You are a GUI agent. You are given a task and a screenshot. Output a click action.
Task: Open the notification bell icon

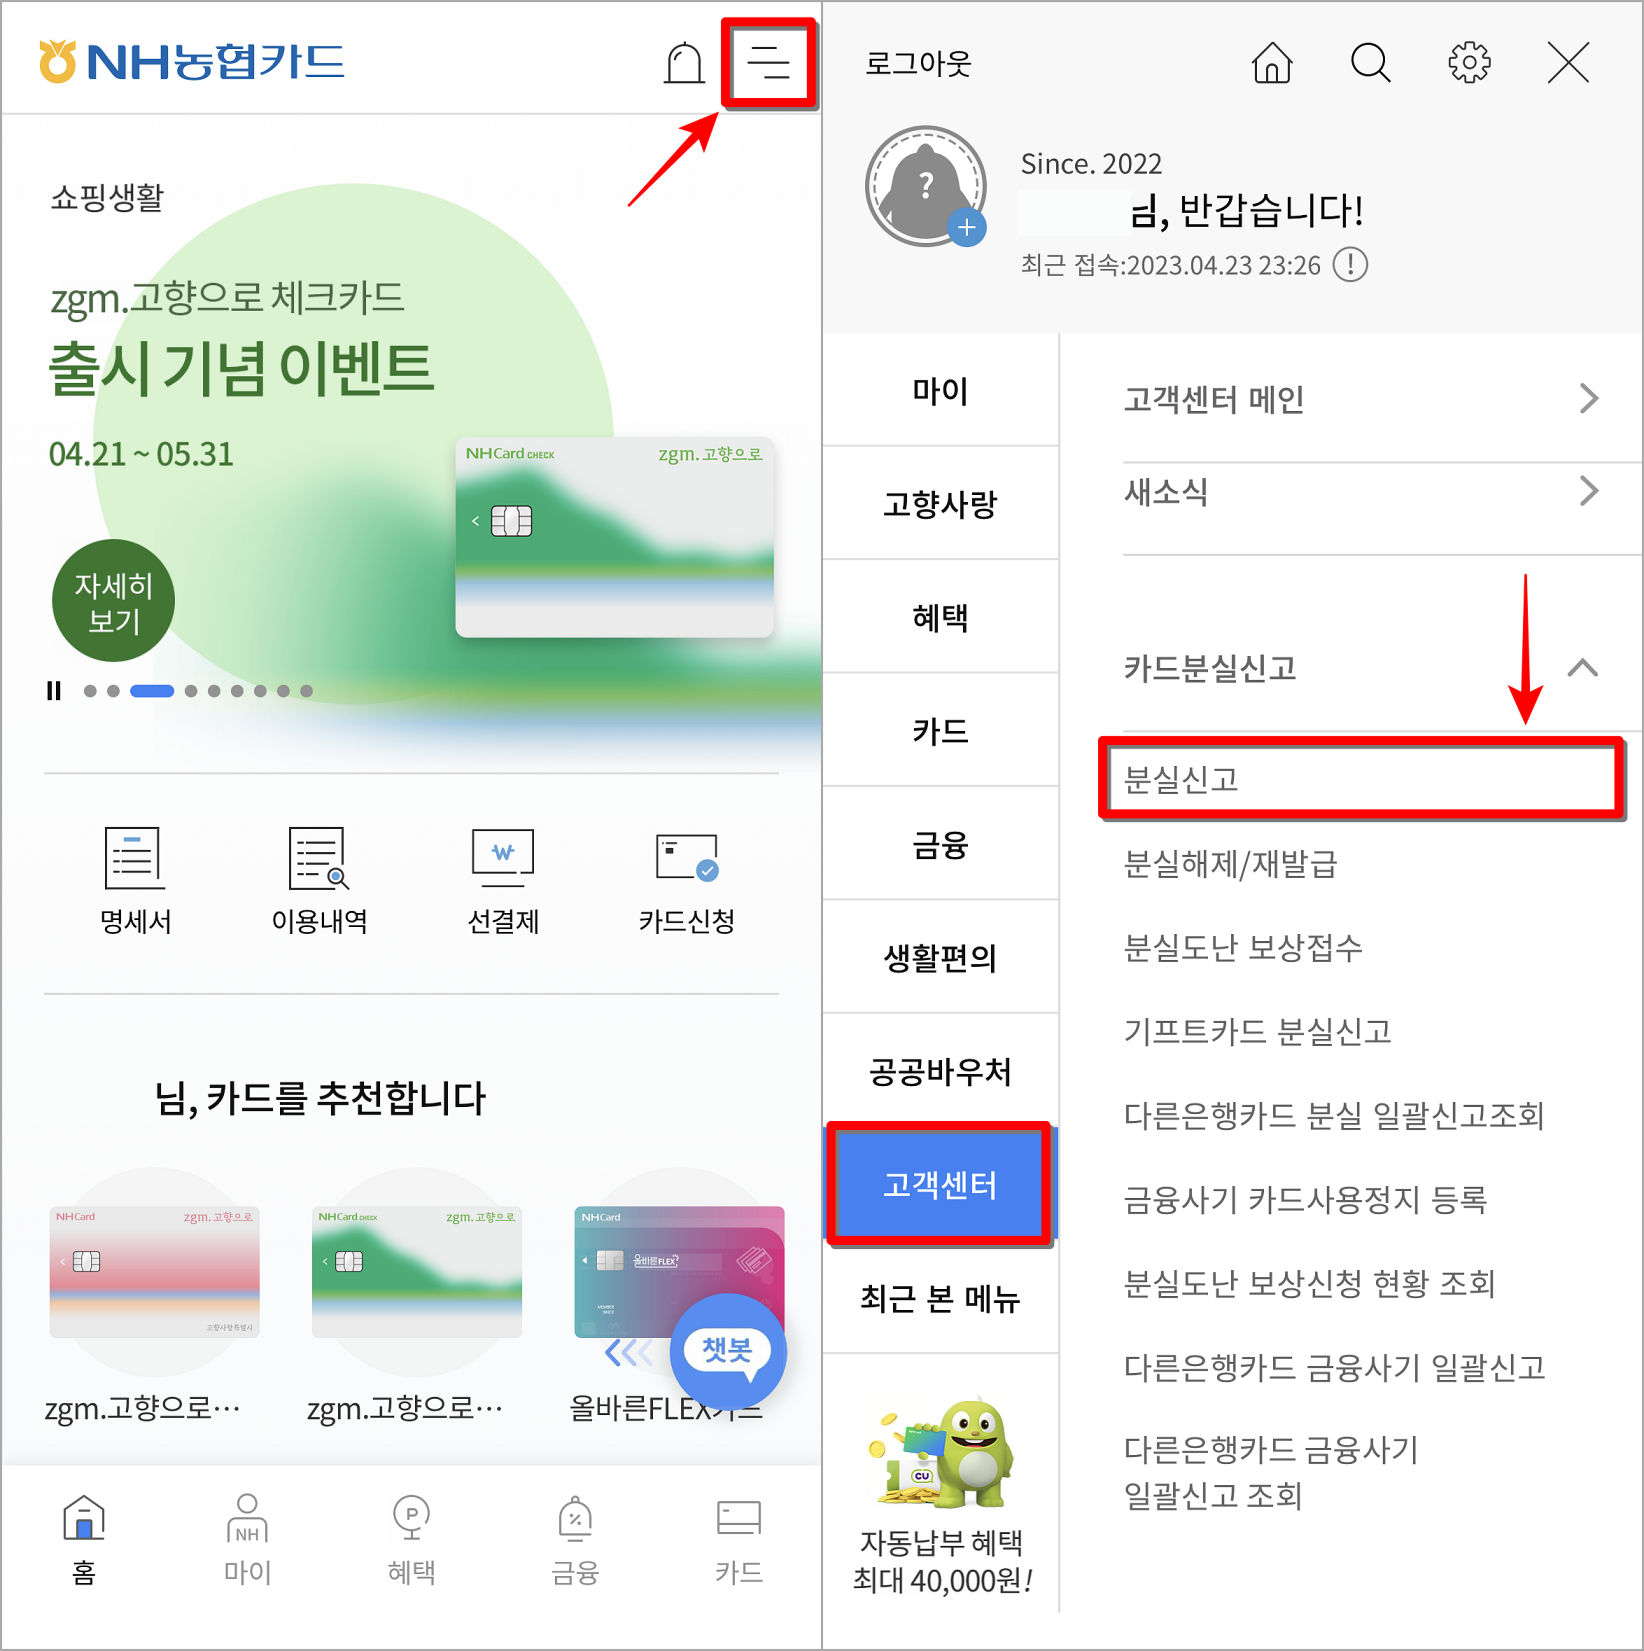(x=684, y=62)
